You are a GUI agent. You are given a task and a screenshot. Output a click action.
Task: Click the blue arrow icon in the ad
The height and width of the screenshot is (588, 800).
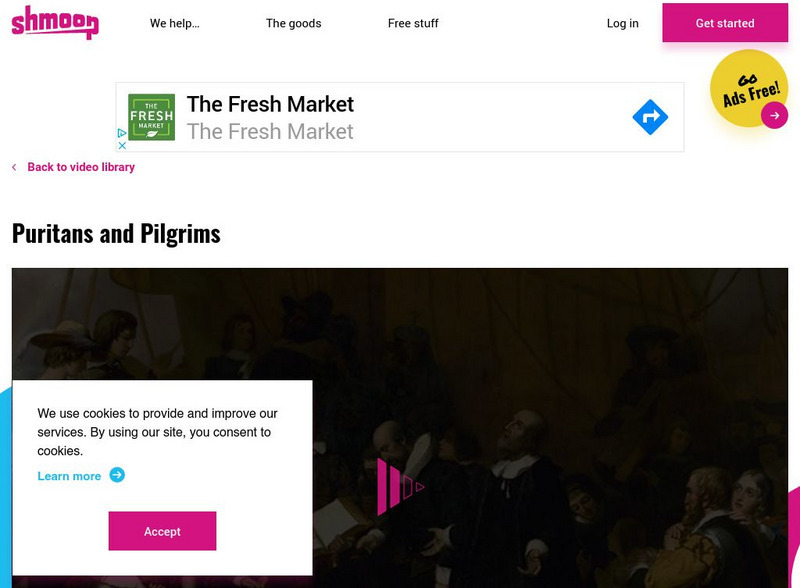click(x=650, y=117)
